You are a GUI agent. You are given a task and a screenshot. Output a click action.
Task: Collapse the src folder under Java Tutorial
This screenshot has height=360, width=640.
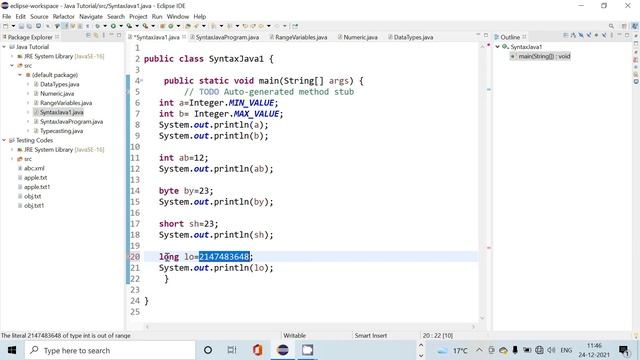[12, 66]
